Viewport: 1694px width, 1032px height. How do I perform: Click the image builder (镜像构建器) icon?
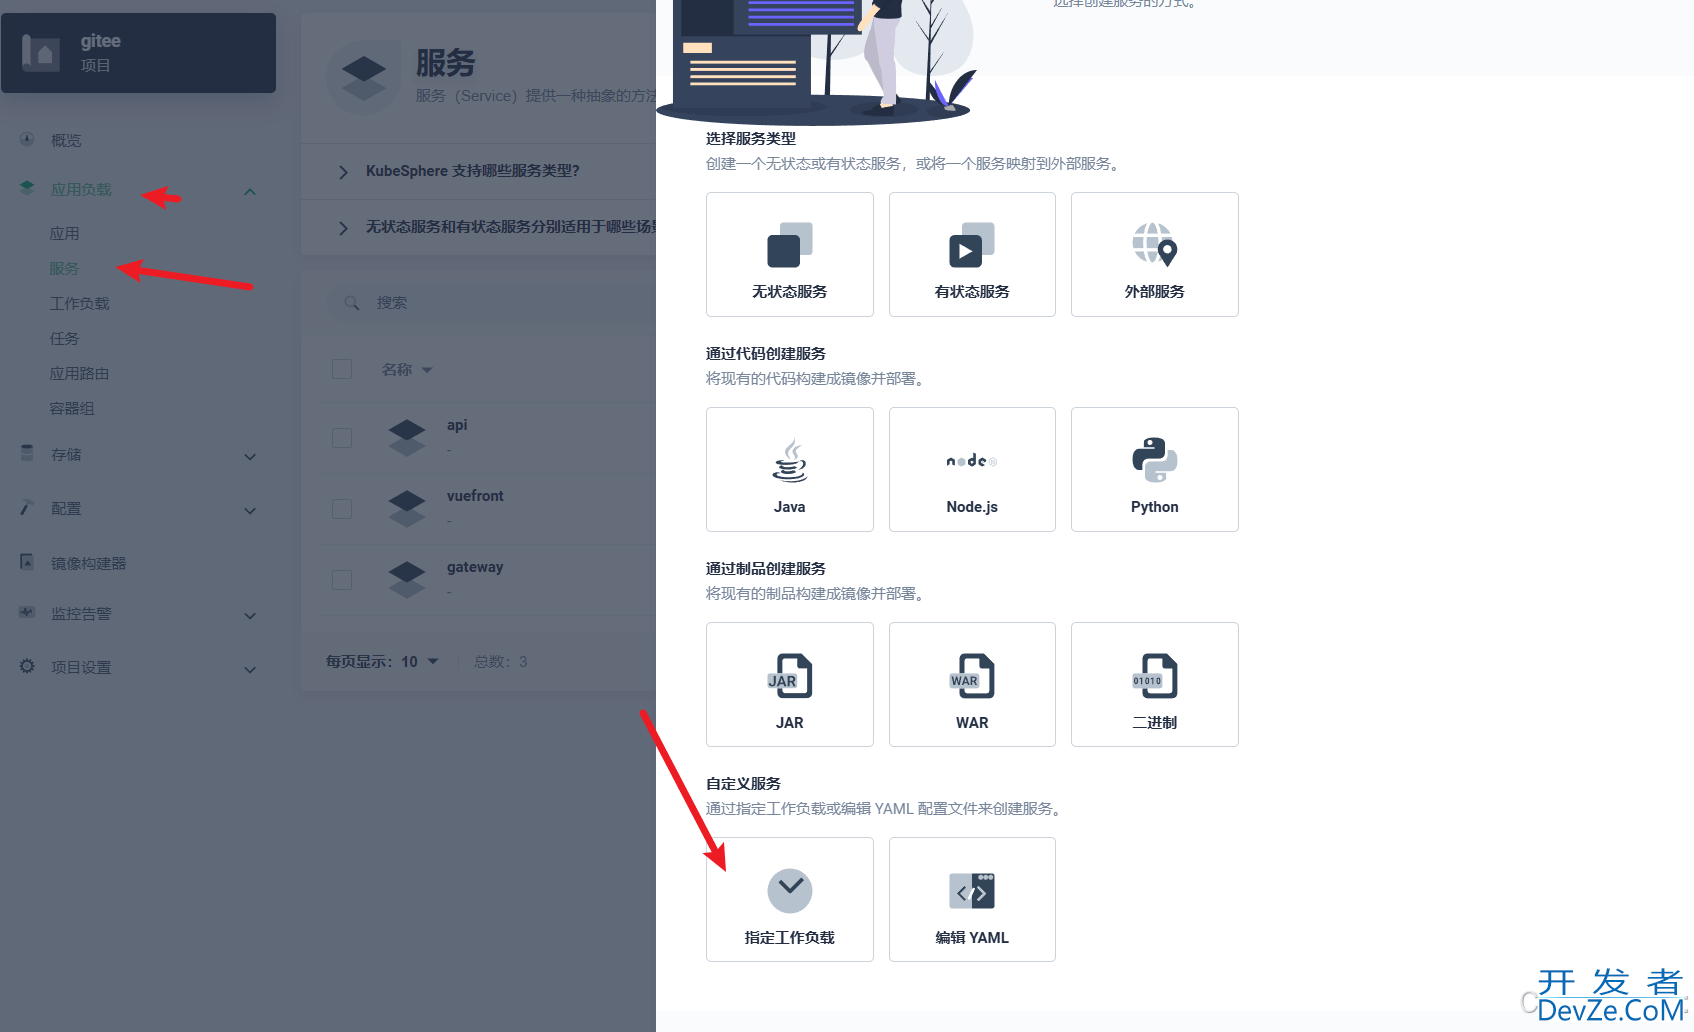click(27, 562)
